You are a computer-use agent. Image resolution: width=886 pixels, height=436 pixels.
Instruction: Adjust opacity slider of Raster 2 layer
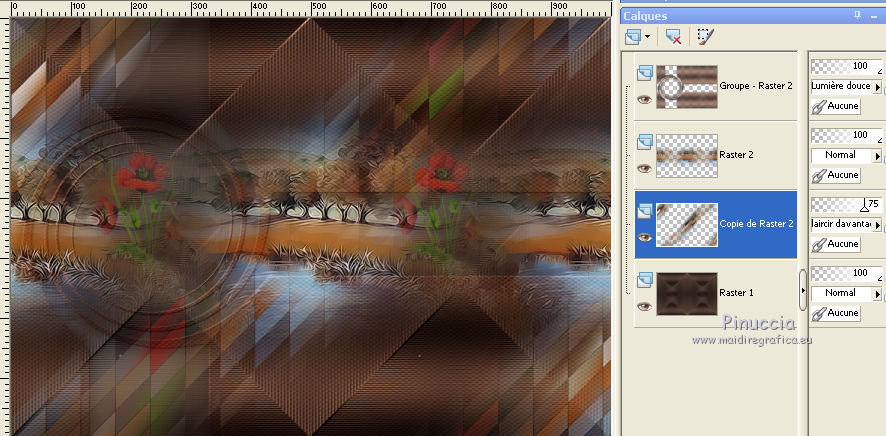pyautogui.click(x=846, y=136)
